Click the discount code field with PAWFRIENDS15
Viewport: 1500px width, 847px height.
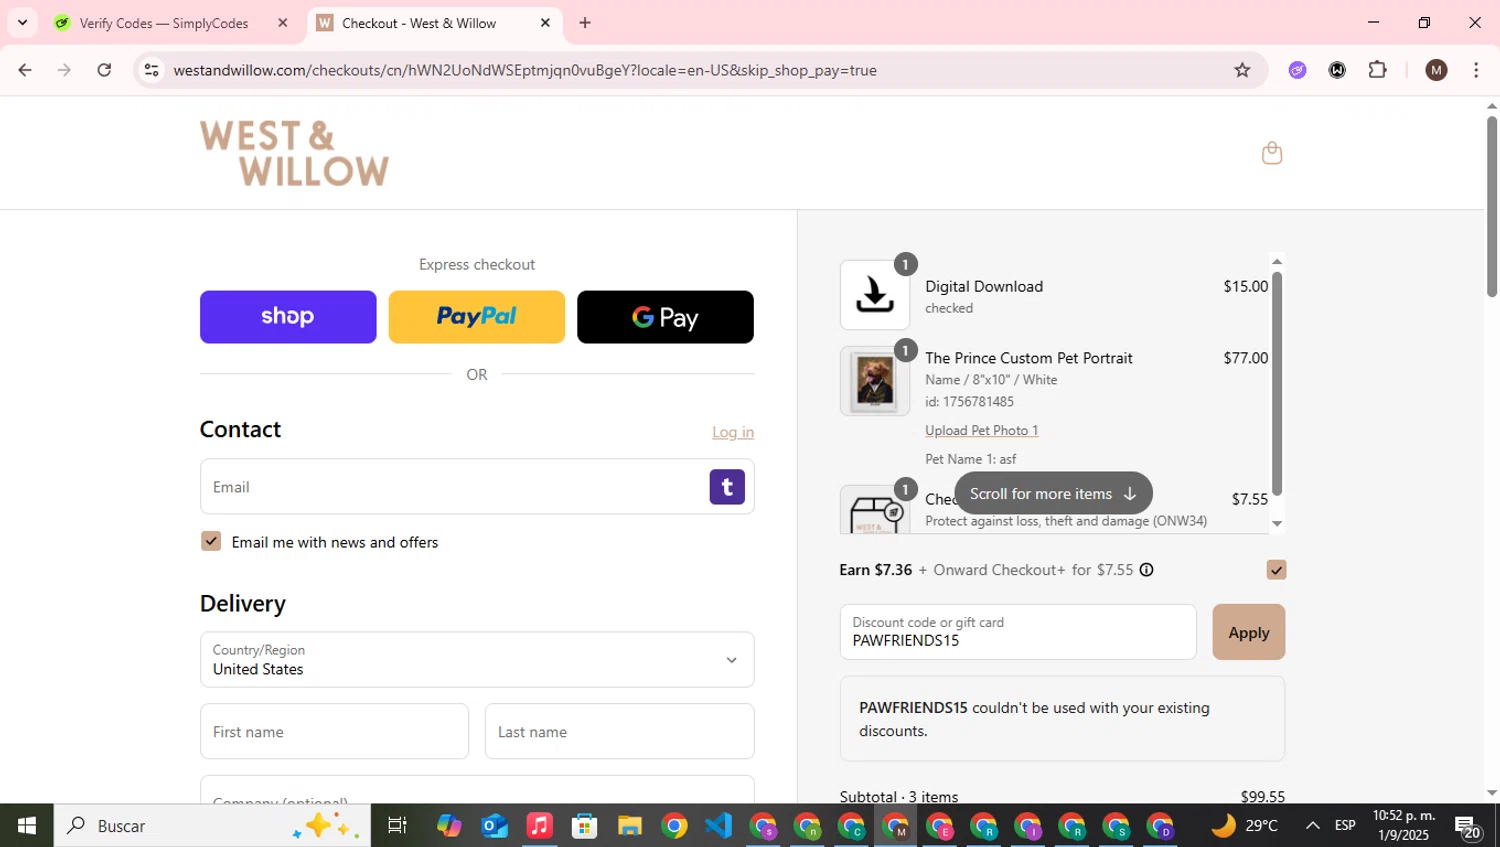pos(1018,632)
